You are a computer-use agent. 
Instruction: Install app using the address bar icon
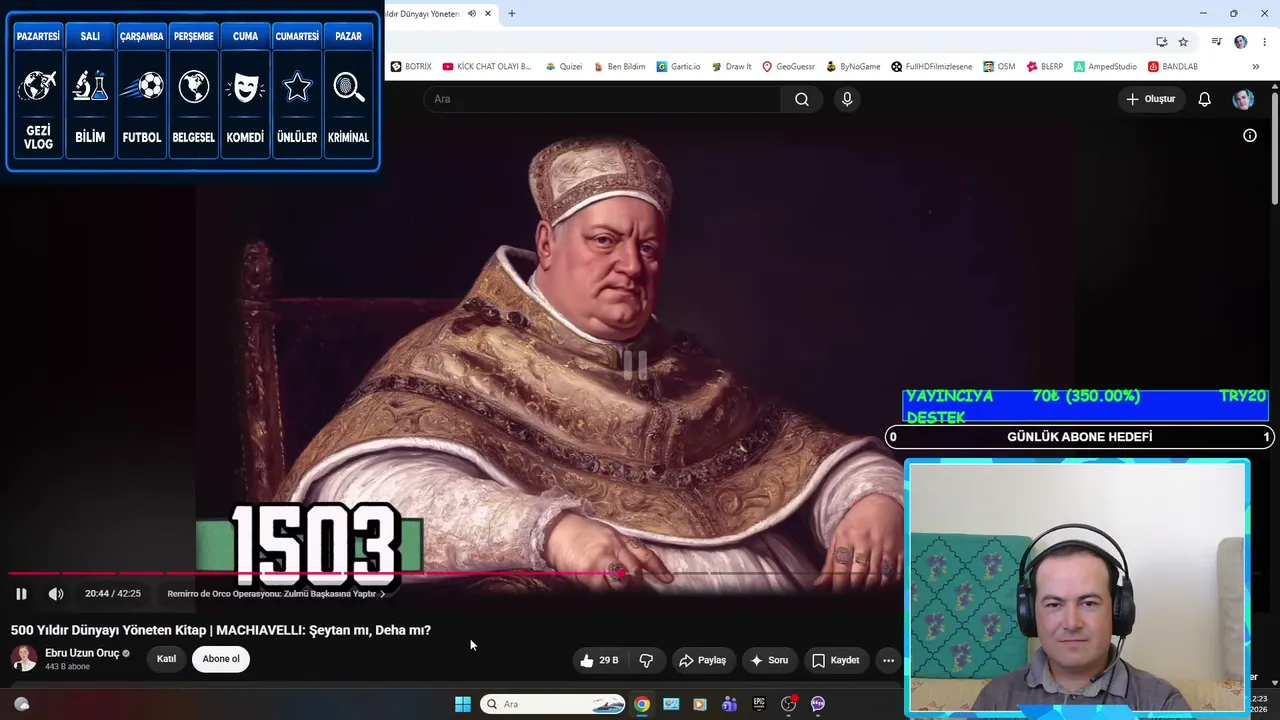click(1161, 42)
